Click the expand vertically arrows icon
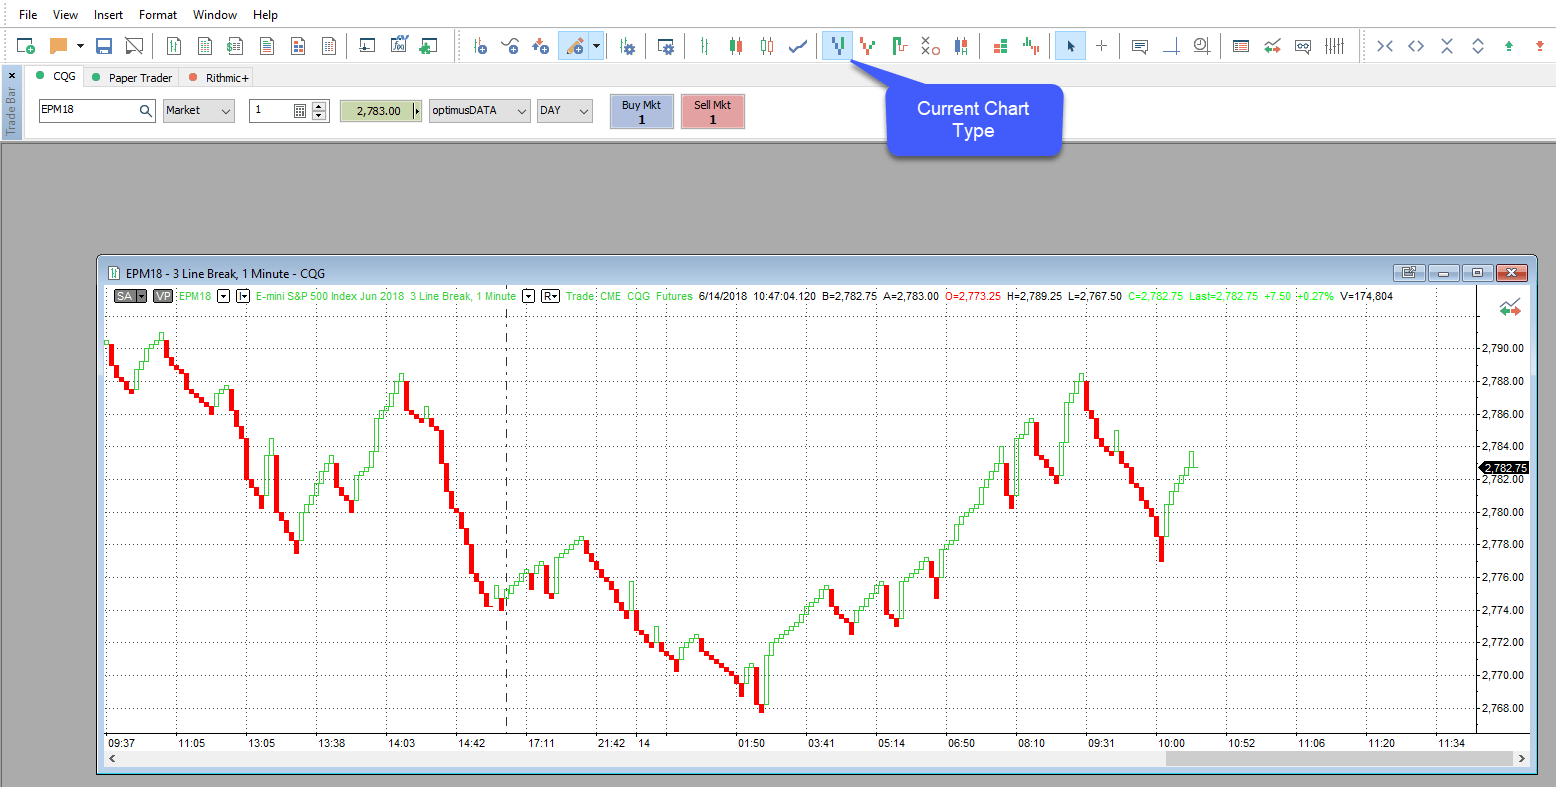This screenshot has height=787, width=1556. pyautogui.click(x=1478, y=46)
